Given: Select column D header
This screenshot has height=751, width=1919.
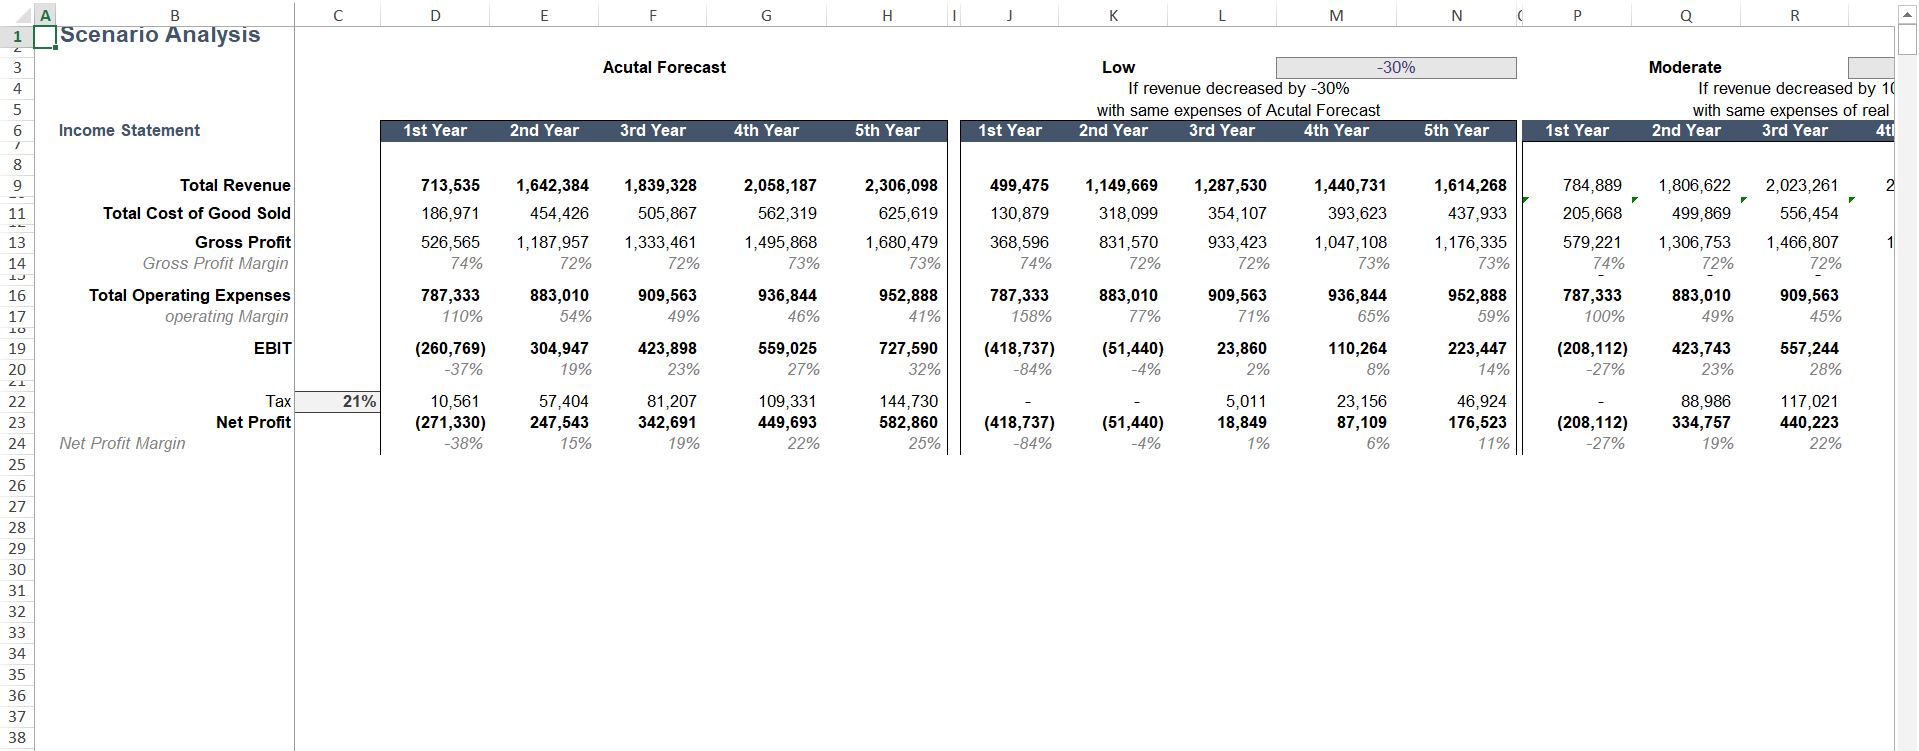Looking at the screenshot, I should (435, 15).
